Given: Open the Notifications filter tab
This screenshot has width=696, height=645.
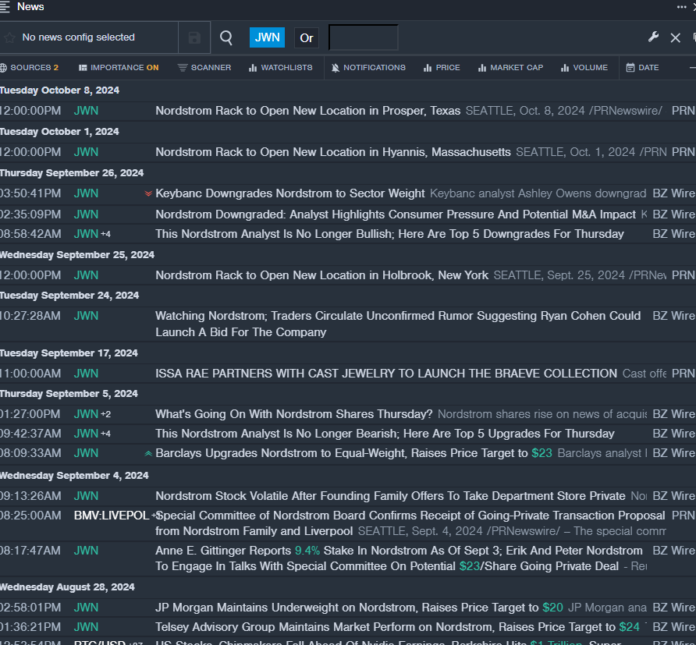Looking at the screenshot, I should 367,68.
